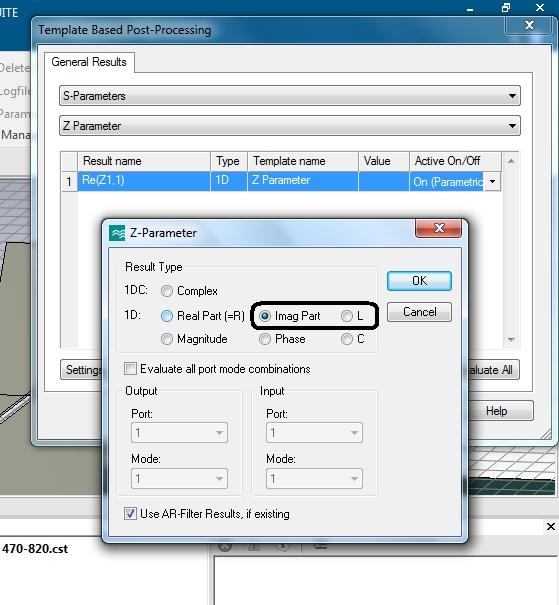Open the Active On/Off dropdown arrow
The image size is (559, 605).
coord(493,181)
